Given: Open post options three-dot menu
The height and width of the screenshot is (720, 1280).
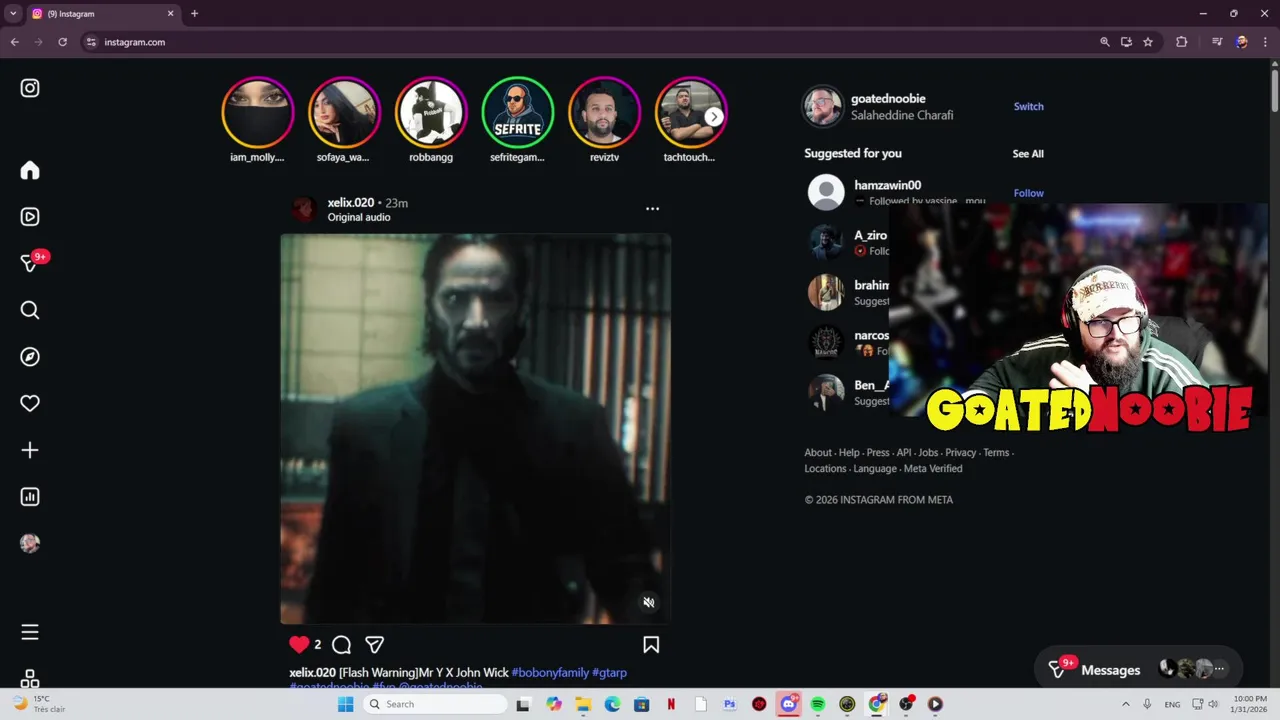Looking at the screenshot, I should (652, 208).
